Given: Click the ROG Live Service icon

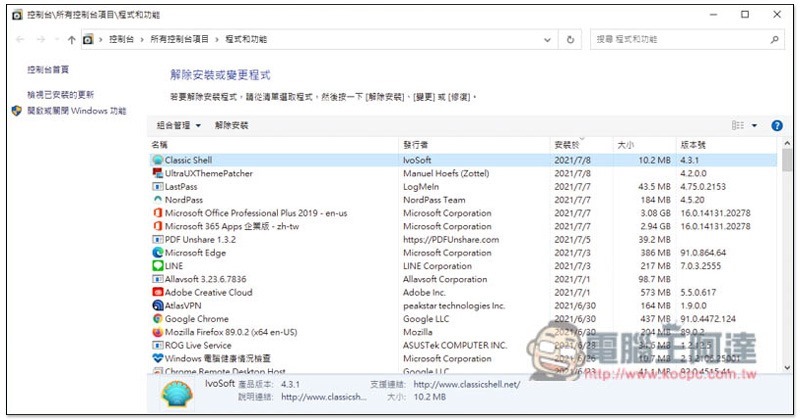Looking at the screenshot, I should tap(158, 346).
